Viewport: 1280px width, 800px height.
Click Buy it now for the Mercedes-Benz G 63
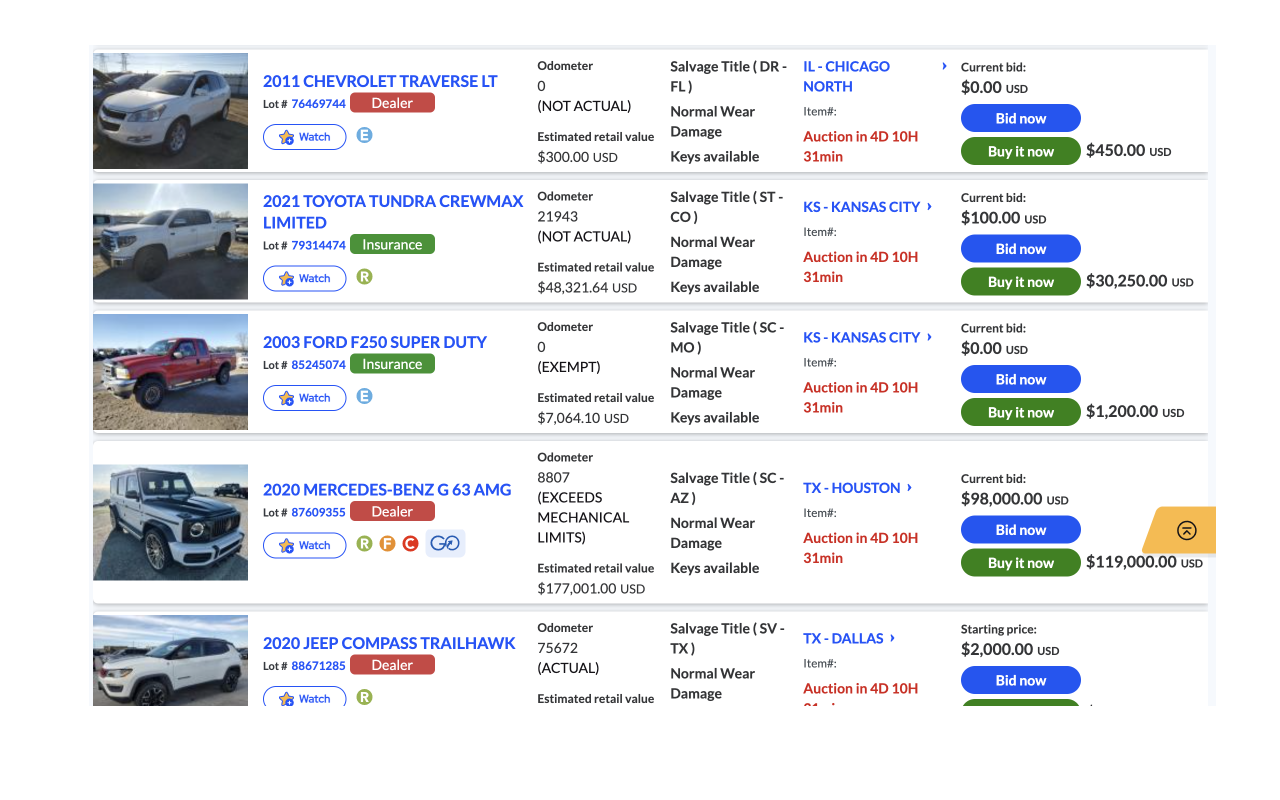(1021, 563)
